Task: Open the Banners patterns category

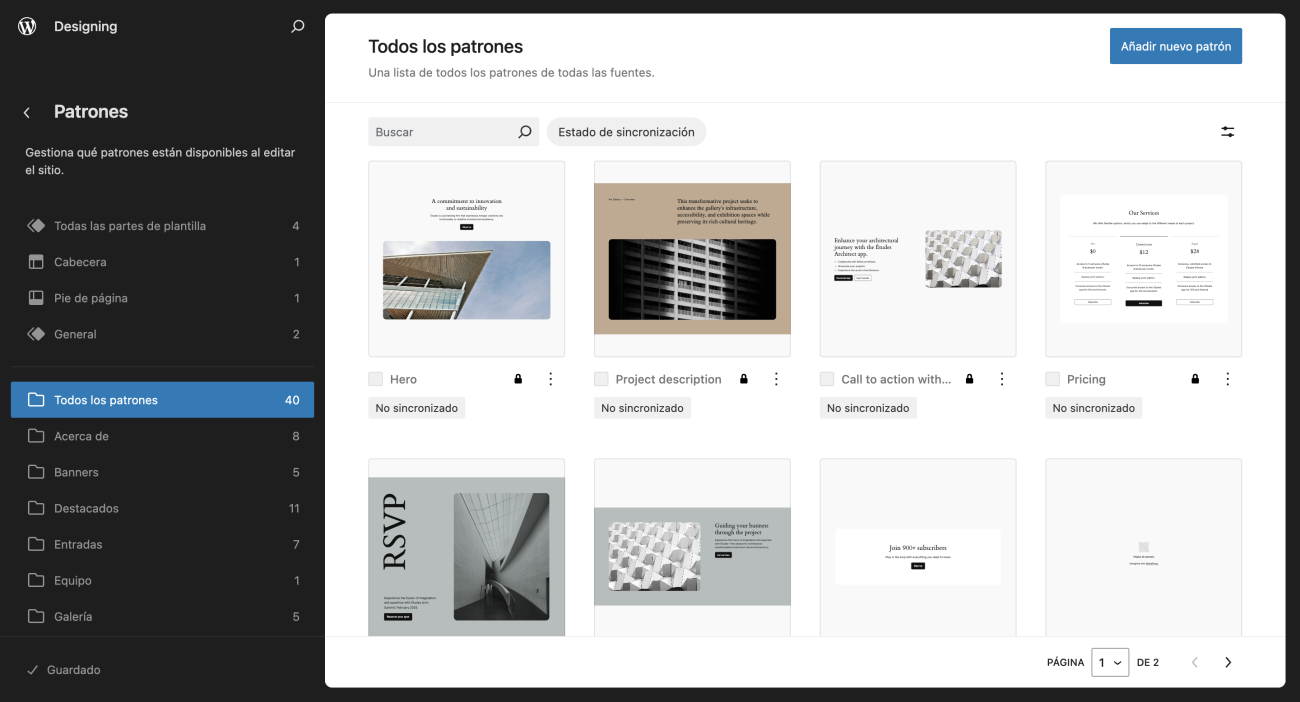Action: click(x=76, y=472)
